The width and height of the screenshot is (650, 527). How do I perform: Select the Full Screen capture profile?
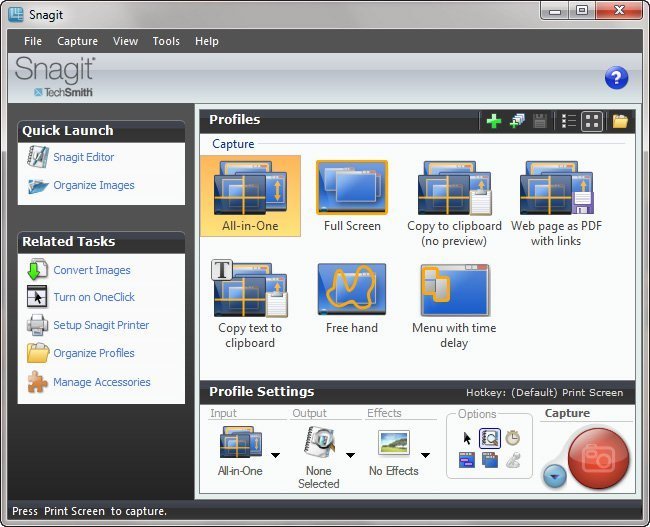coord(352,197)
